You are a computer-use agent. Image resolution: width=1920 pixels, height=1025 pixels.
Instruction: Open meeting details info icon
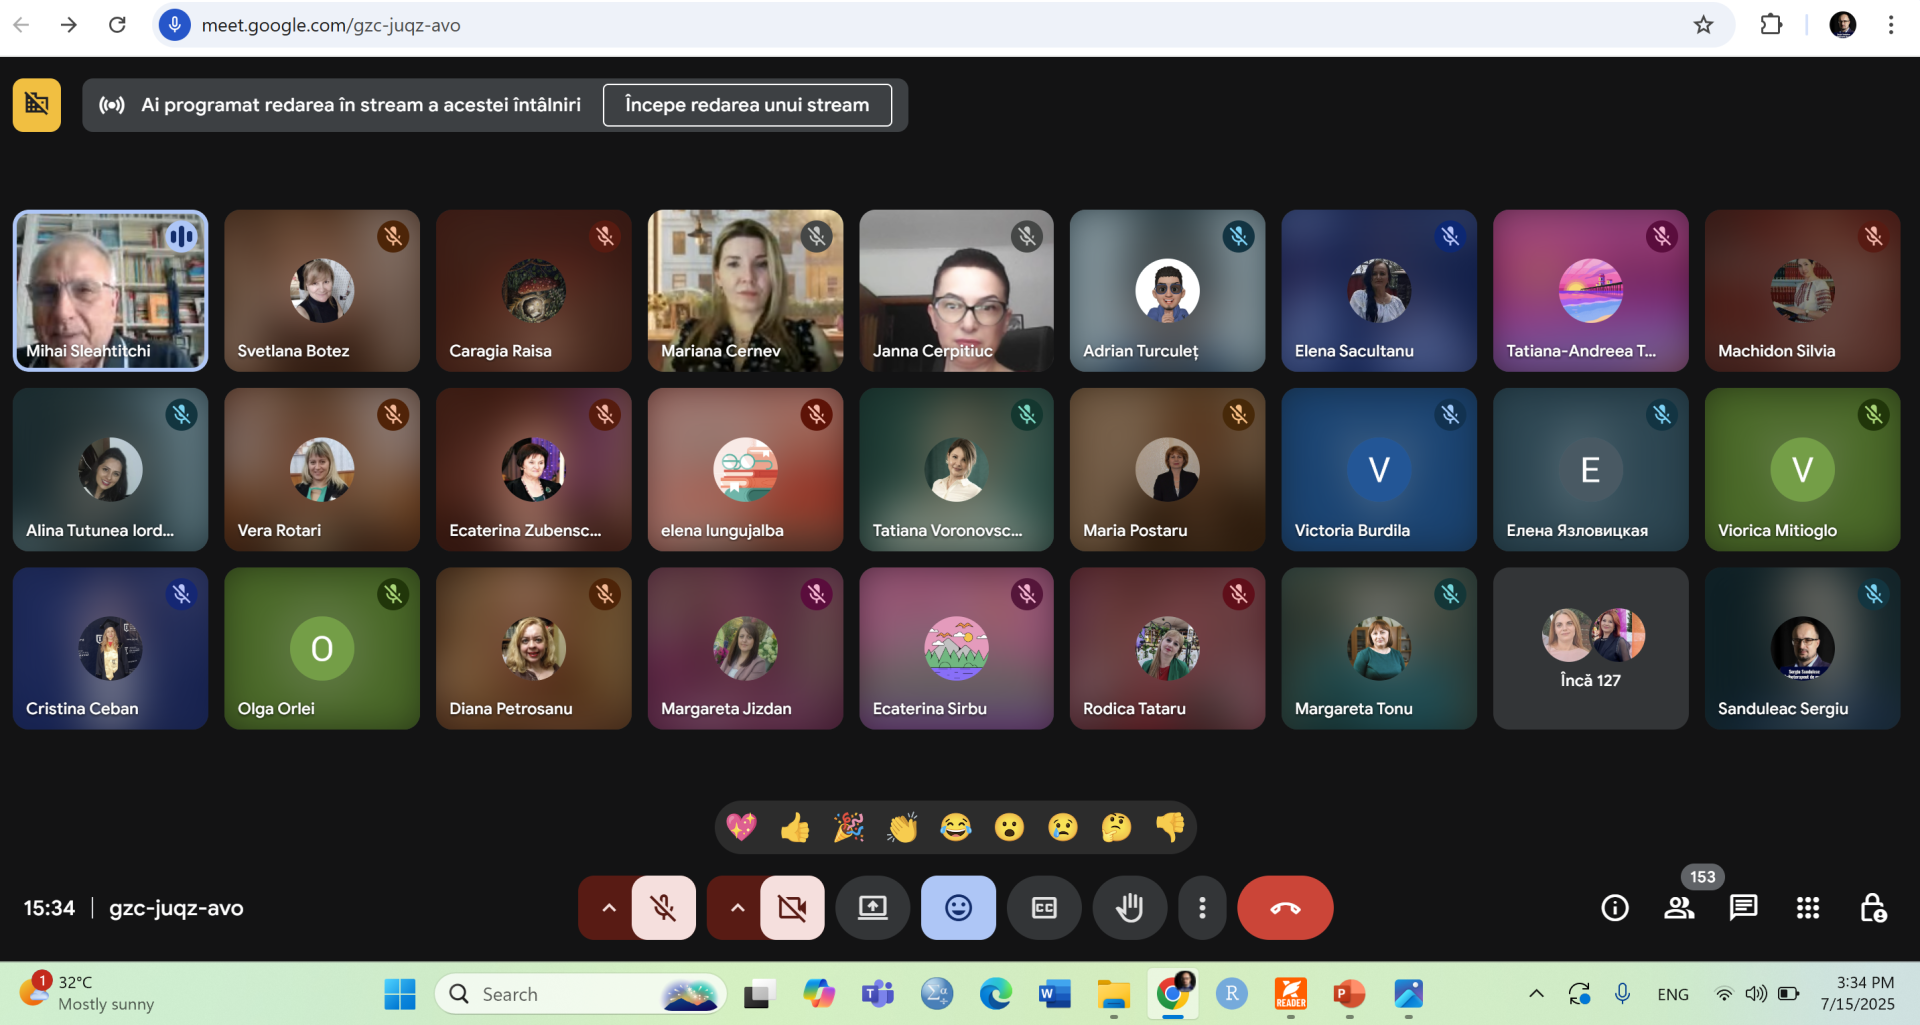click(1614, 908)
